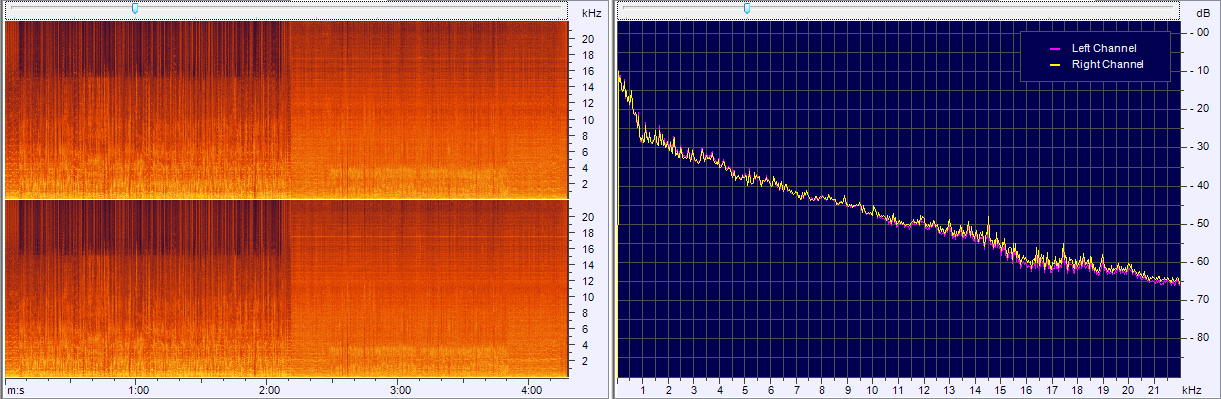Click the 4:00 time marker on spectrogram timeline
1221x399 pixels.
tap(532, 389)
